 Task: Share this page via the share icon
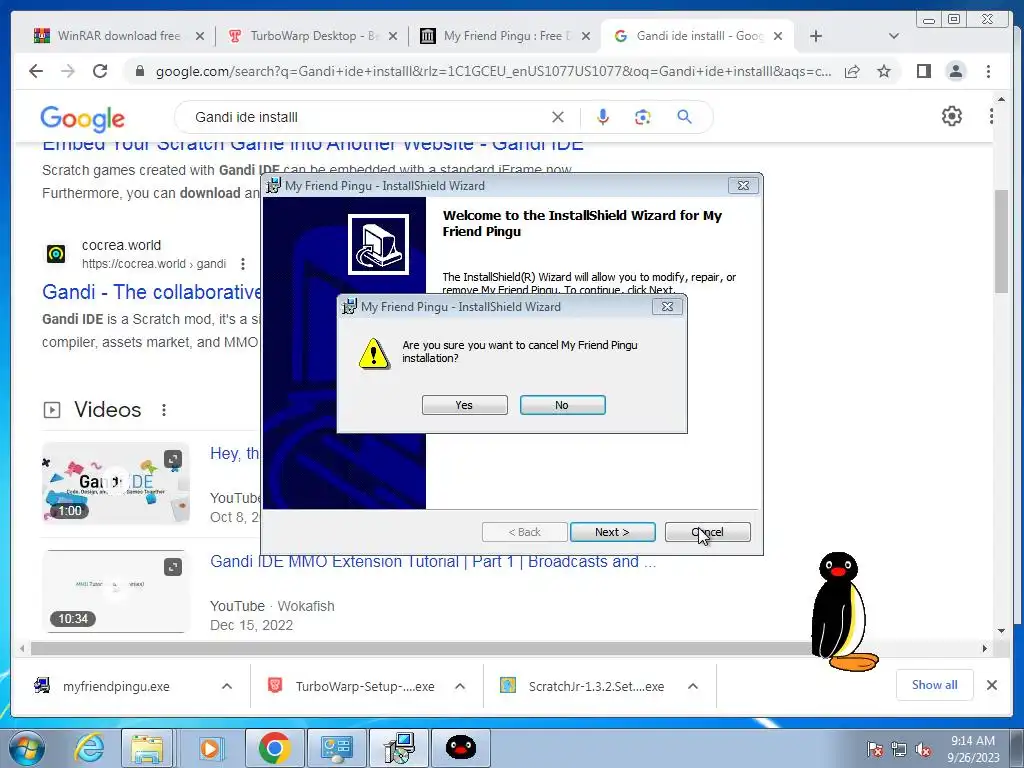(852, 71)
